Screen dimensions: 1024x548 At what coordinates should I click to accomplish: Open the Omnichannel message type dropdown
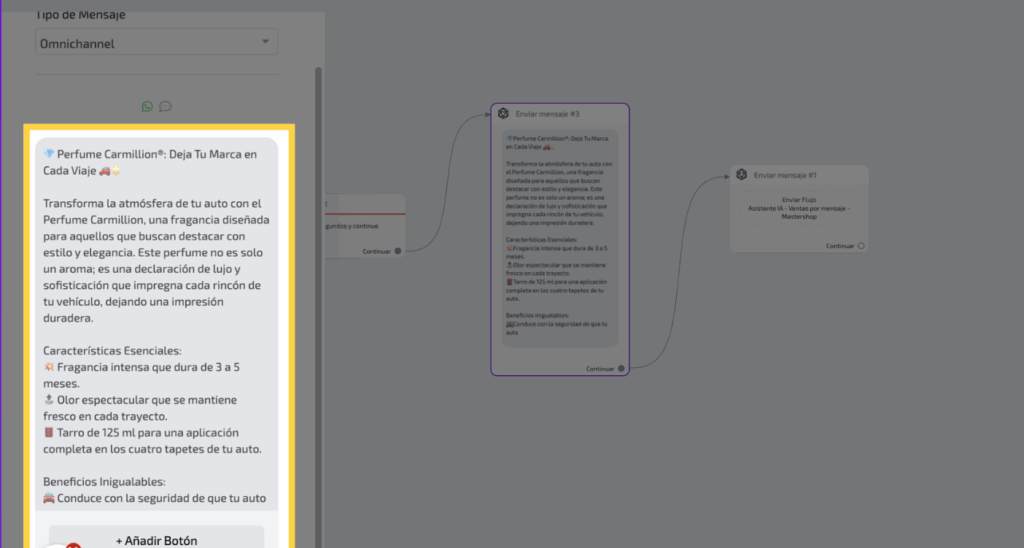pyautogui.click(x=156, y=43)
